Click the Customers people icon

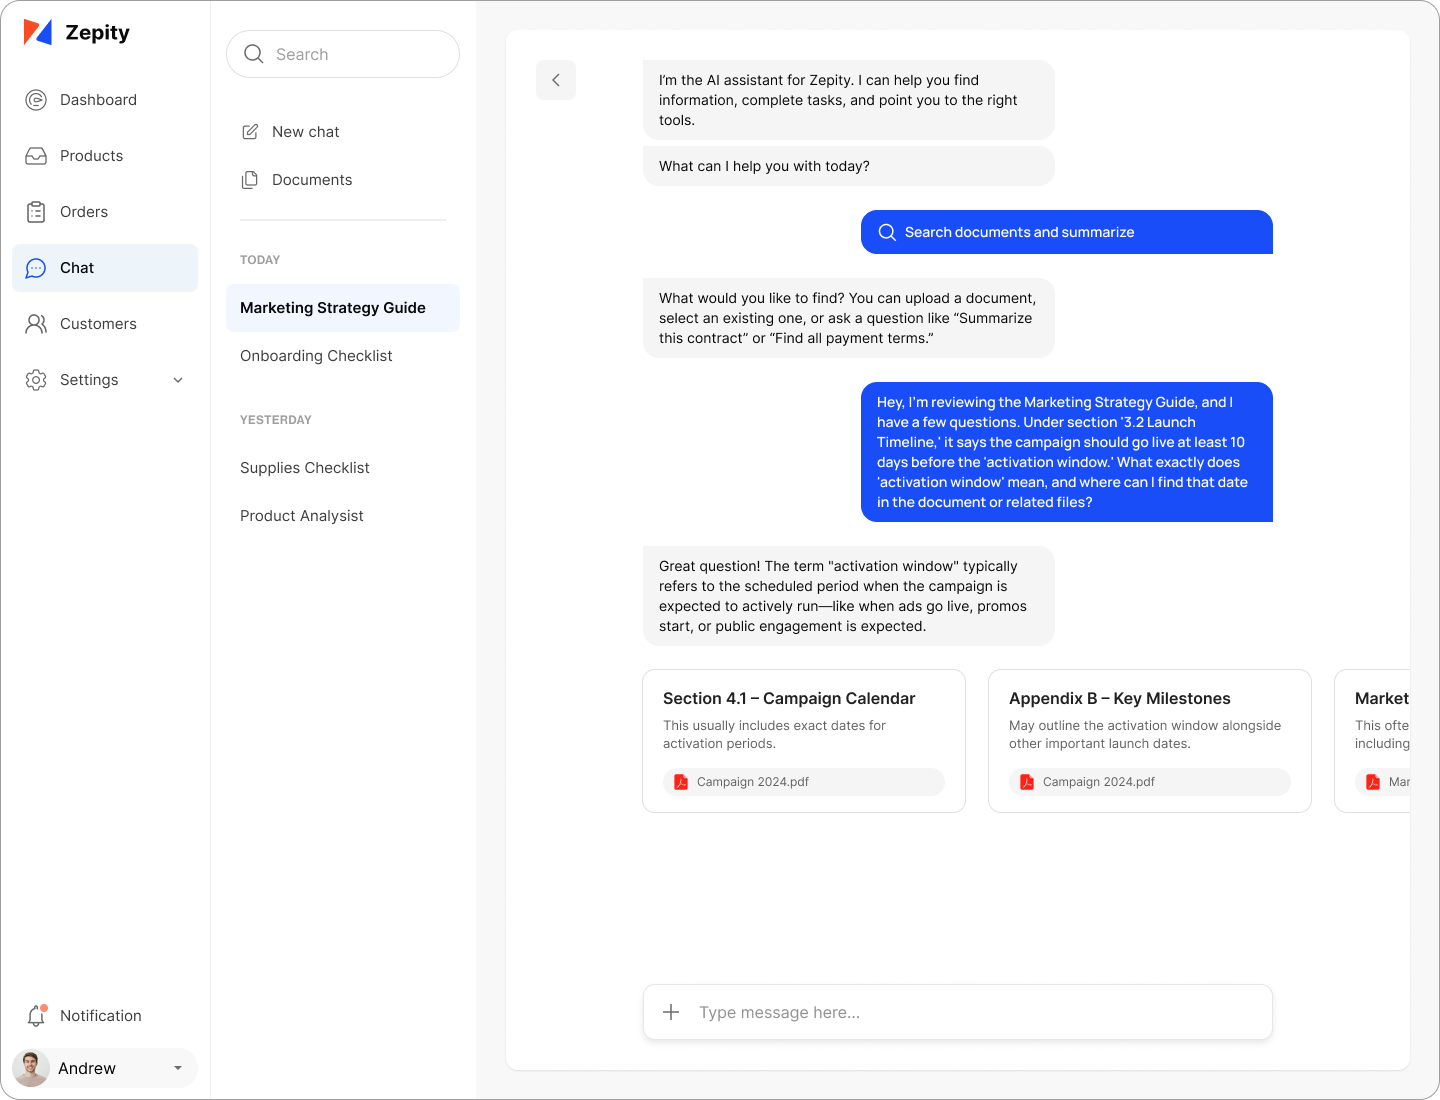(x=36, y=324)
